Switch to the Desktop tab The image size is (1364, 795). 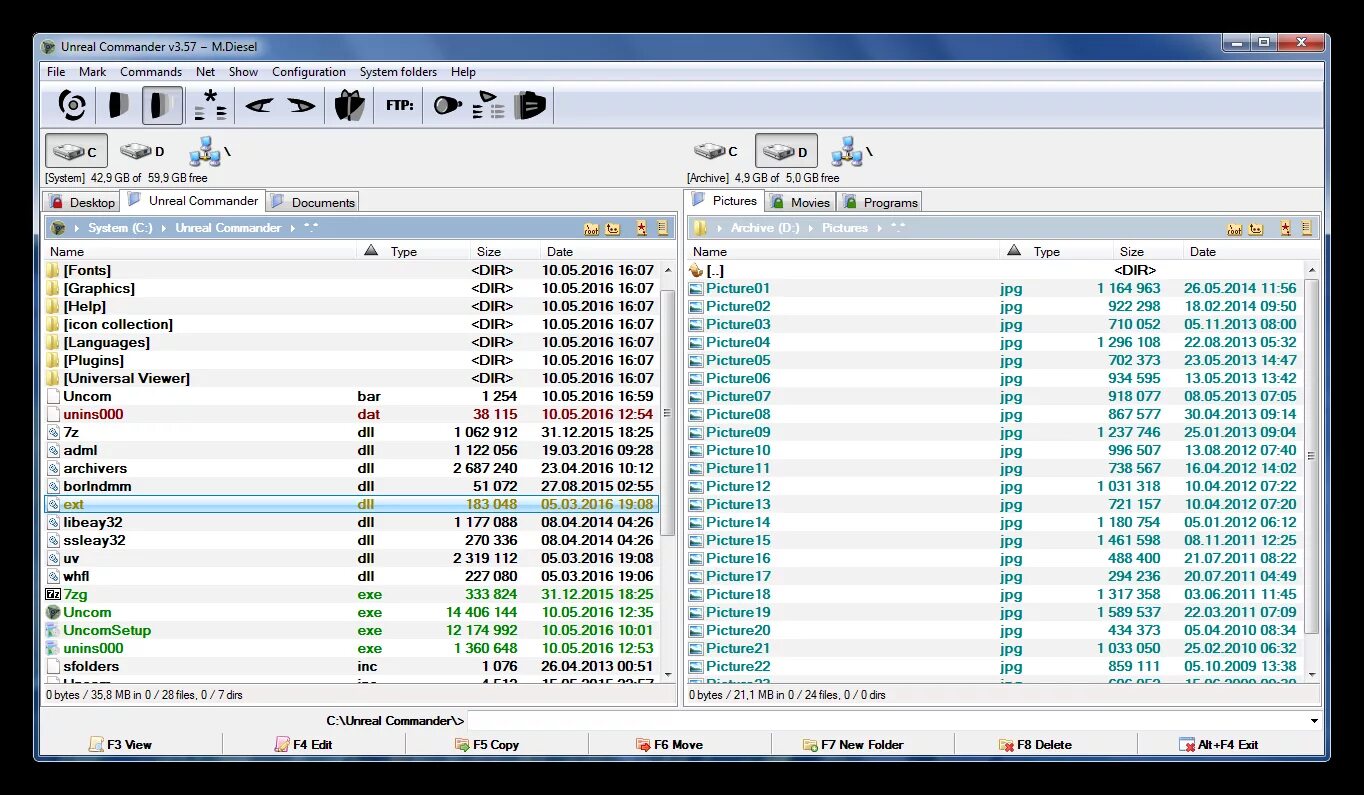[x=82, y=202]
